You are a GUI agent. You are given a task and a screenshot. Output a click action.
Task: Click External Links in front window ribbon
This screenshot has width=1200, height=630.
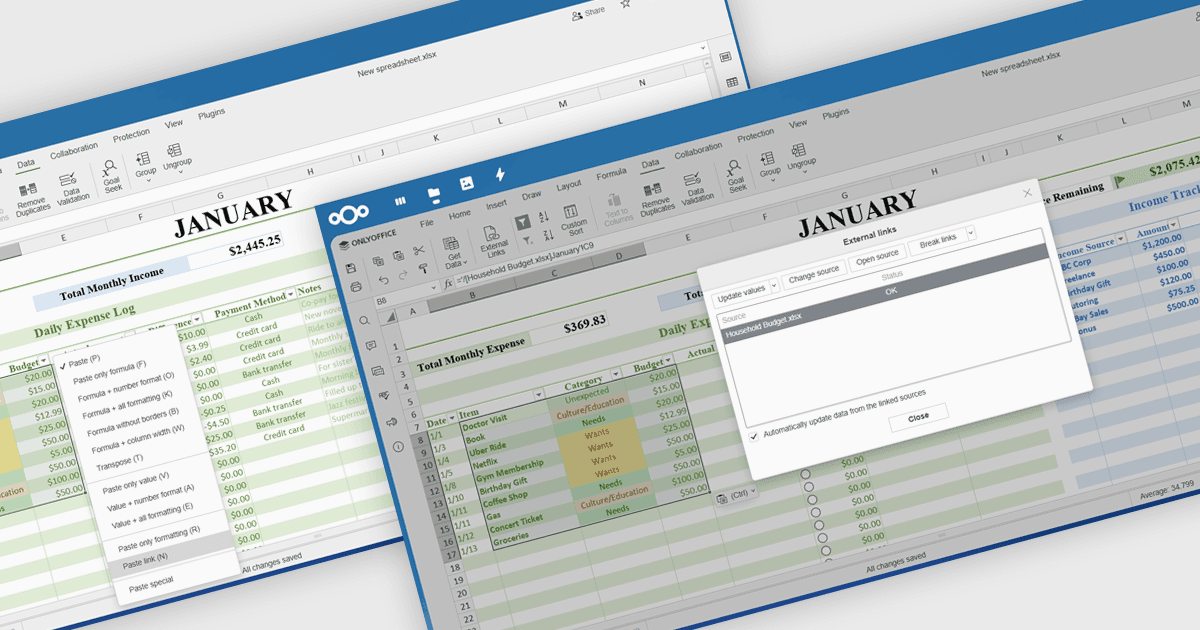pos(493,240)
